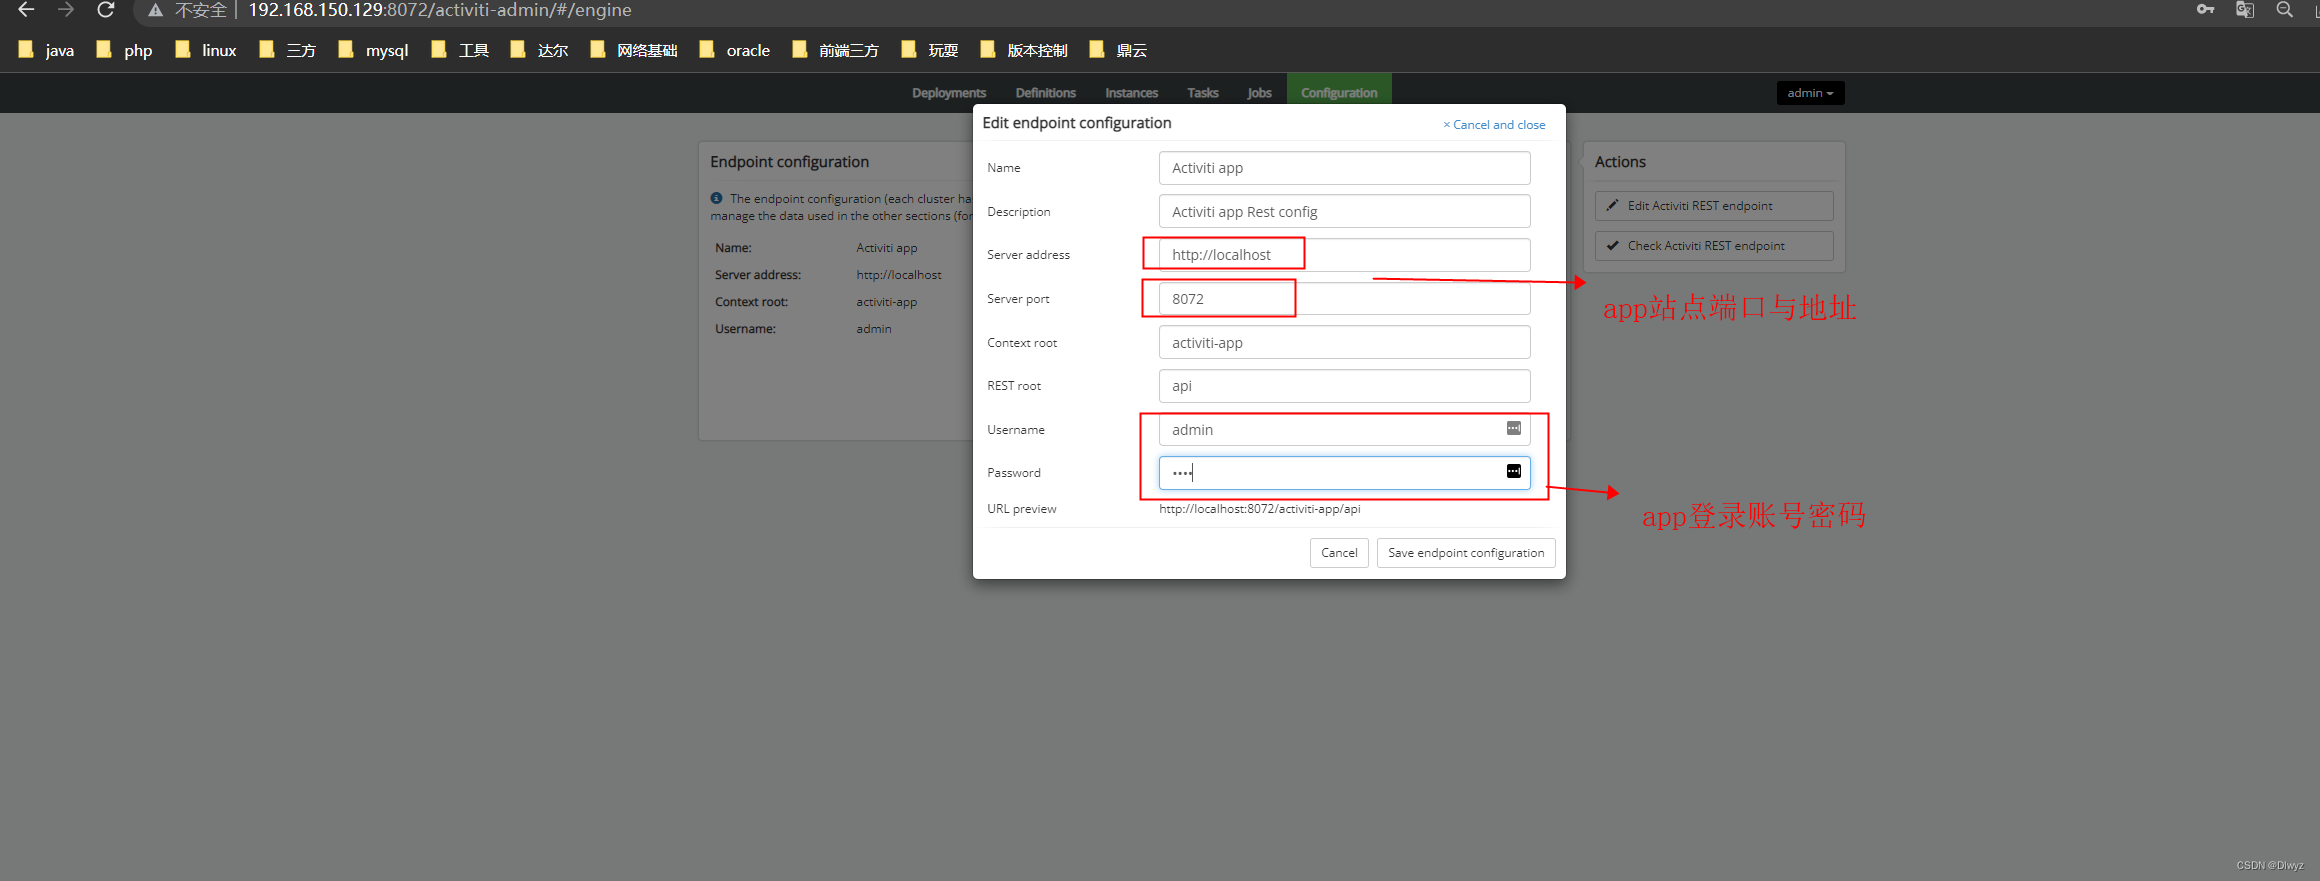Viewport: 2320px width, 881px height.
Task: Click the info icon in Endpoint configuration
Action: (x=716, y=198)
